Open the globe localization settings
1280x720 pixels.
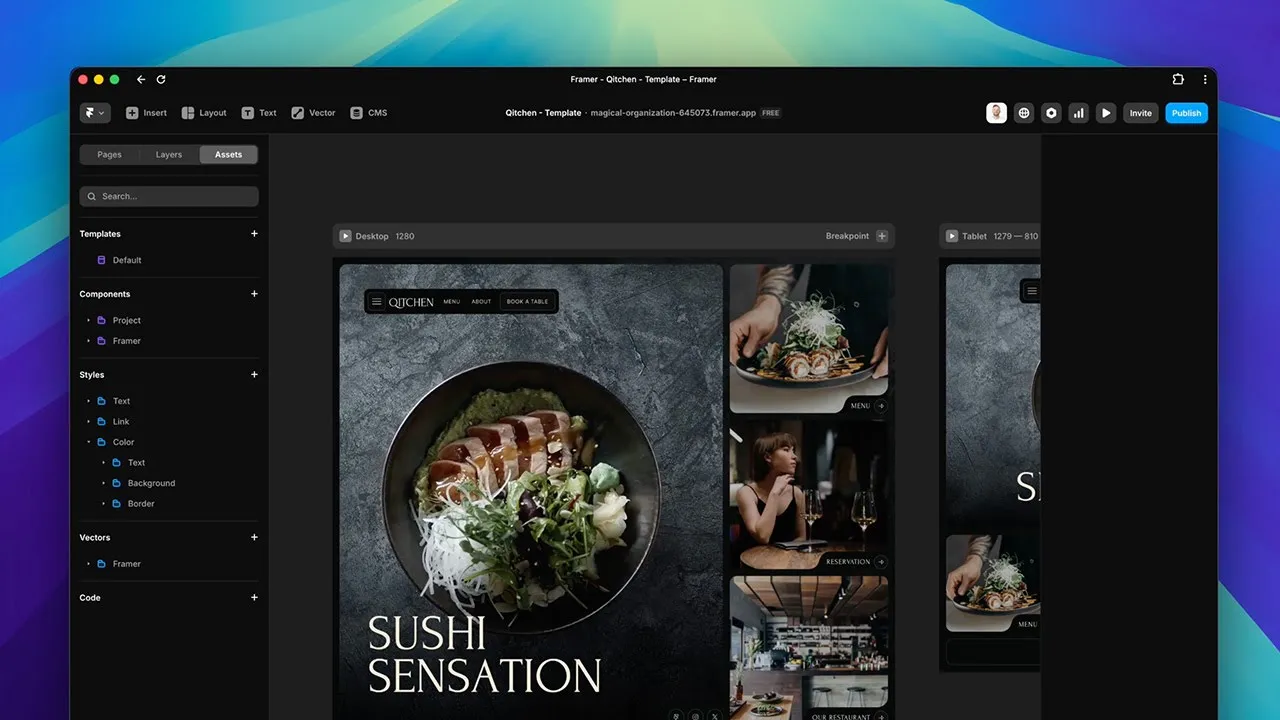coord(1024,113)
